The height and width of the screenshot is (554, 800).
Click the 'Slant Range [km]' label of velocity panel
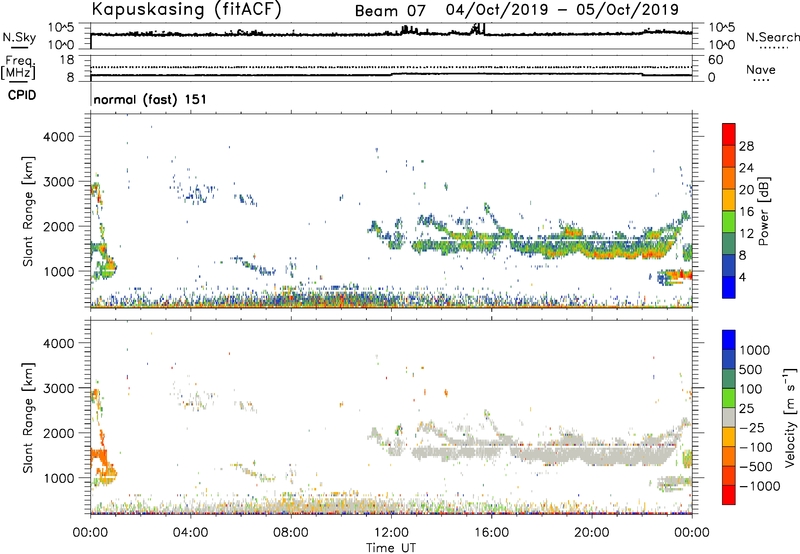[x=28, y=417]
